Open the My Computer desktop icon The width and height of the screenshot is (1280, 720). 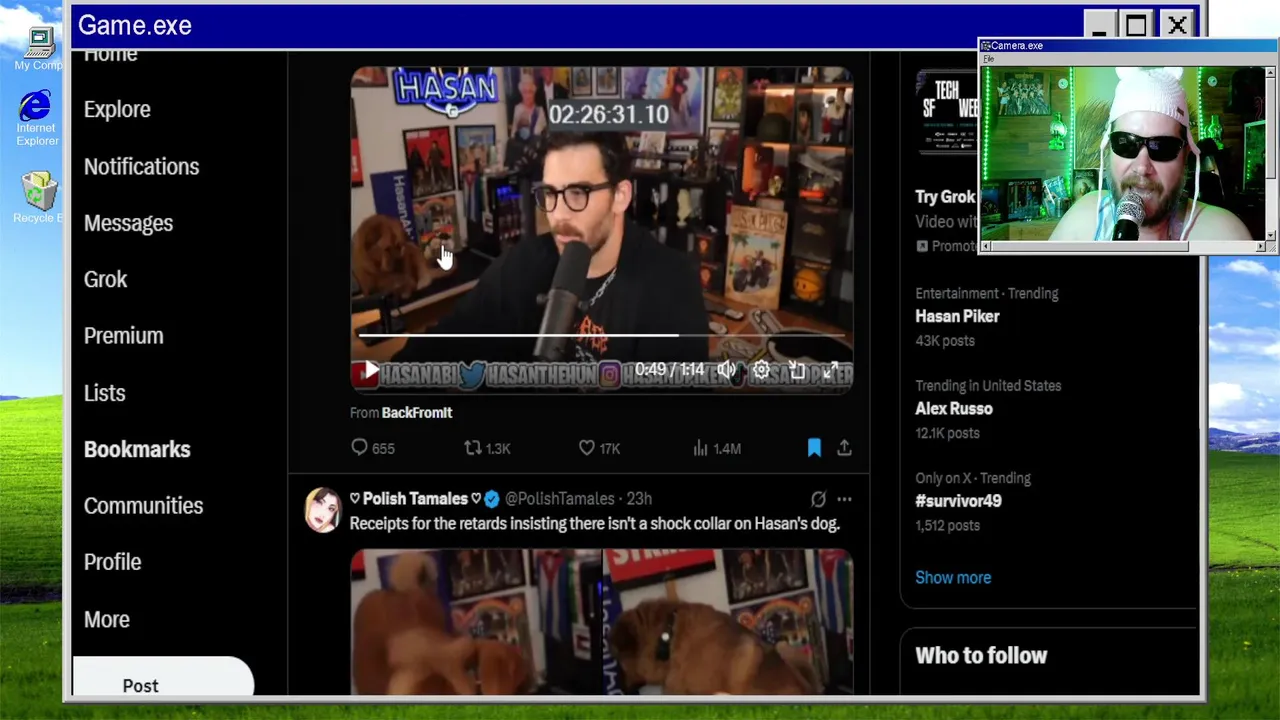(x=38, y=49)
